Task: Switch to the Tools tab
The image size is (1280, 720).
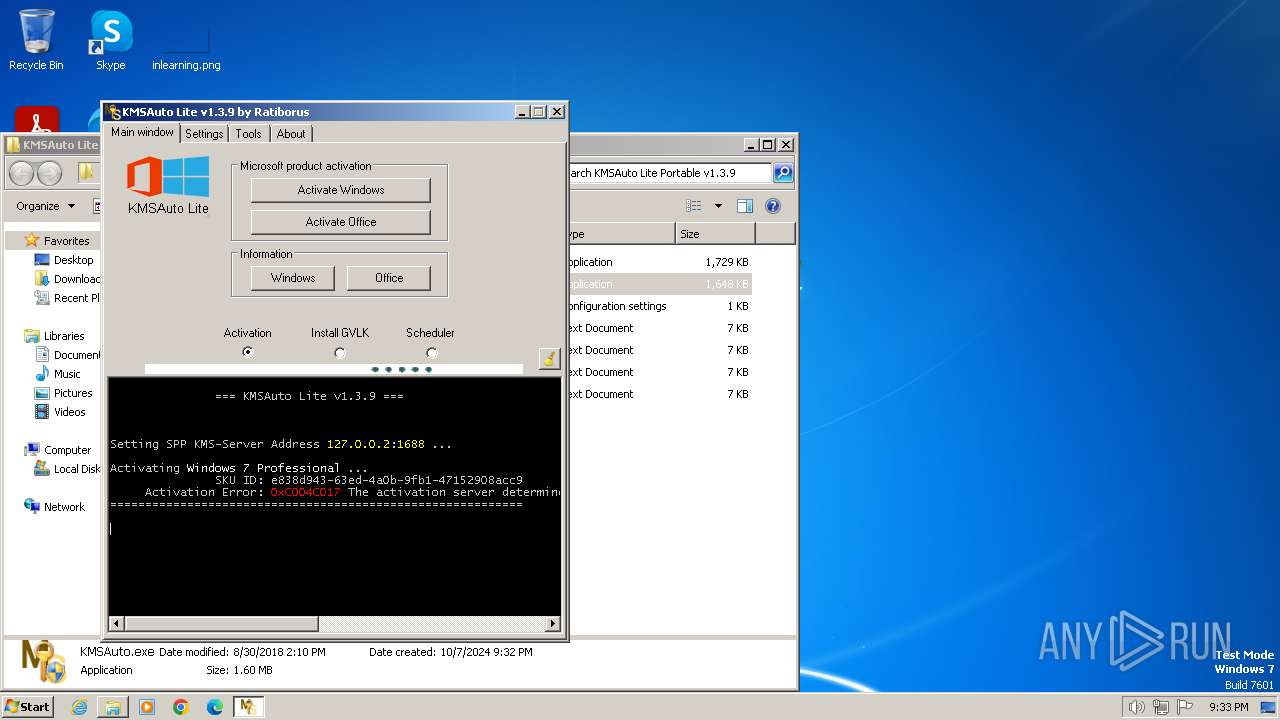Action: [248, 134]
